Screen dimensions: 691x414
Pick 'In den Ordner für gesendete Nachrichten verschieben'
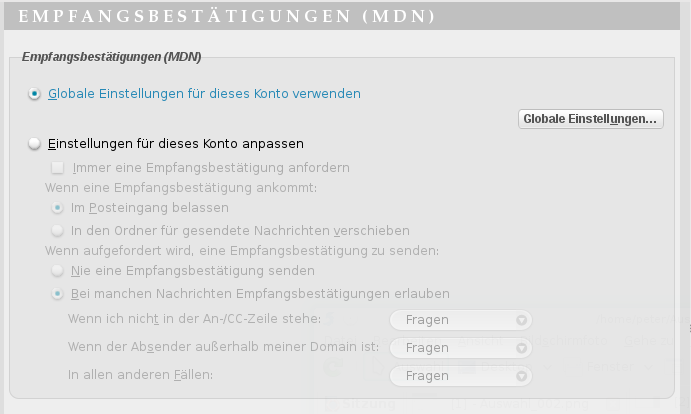pos(58,230)
